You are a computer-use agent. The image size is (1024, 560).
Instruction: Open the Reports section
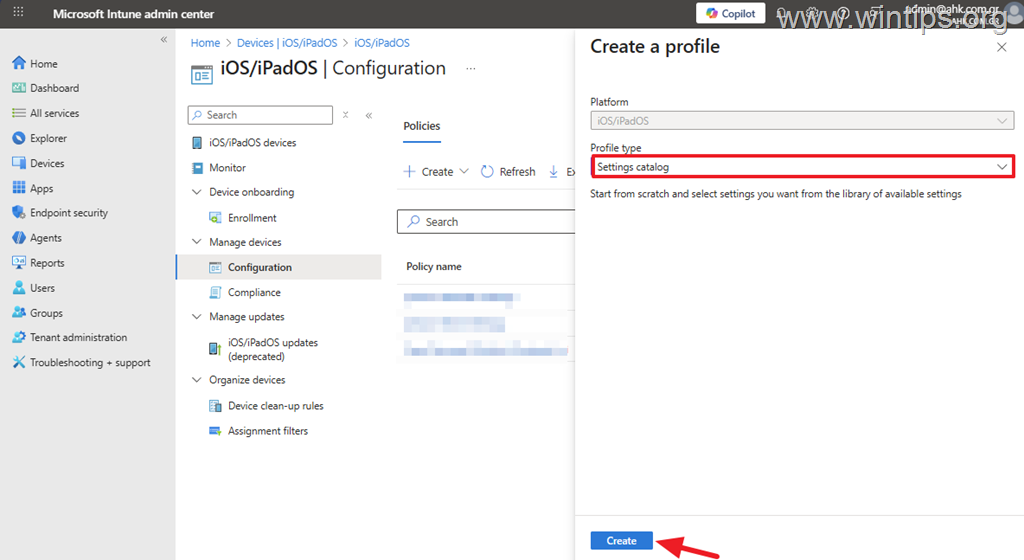(x=47, y=263)
